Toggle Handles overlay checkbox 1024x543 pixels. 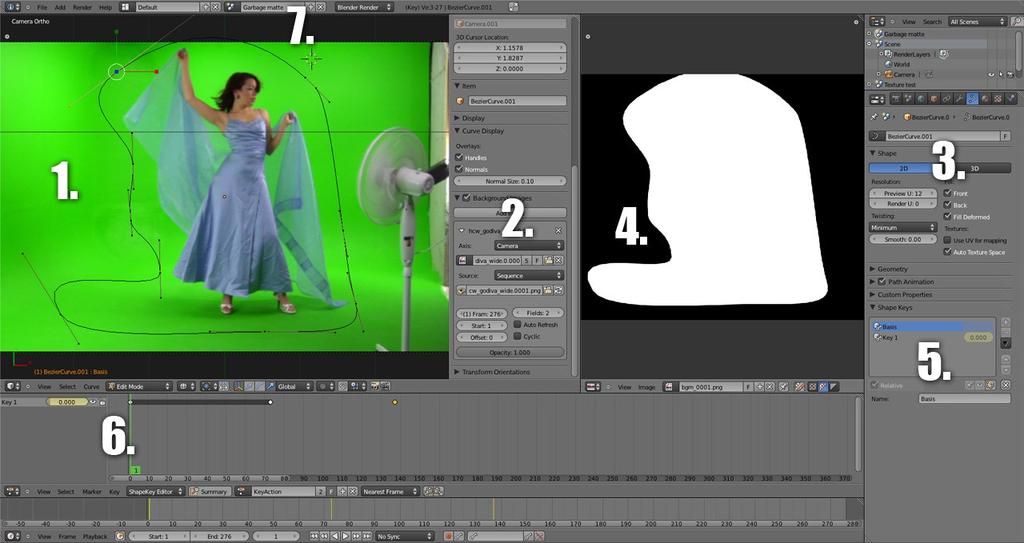click(459, 157)
